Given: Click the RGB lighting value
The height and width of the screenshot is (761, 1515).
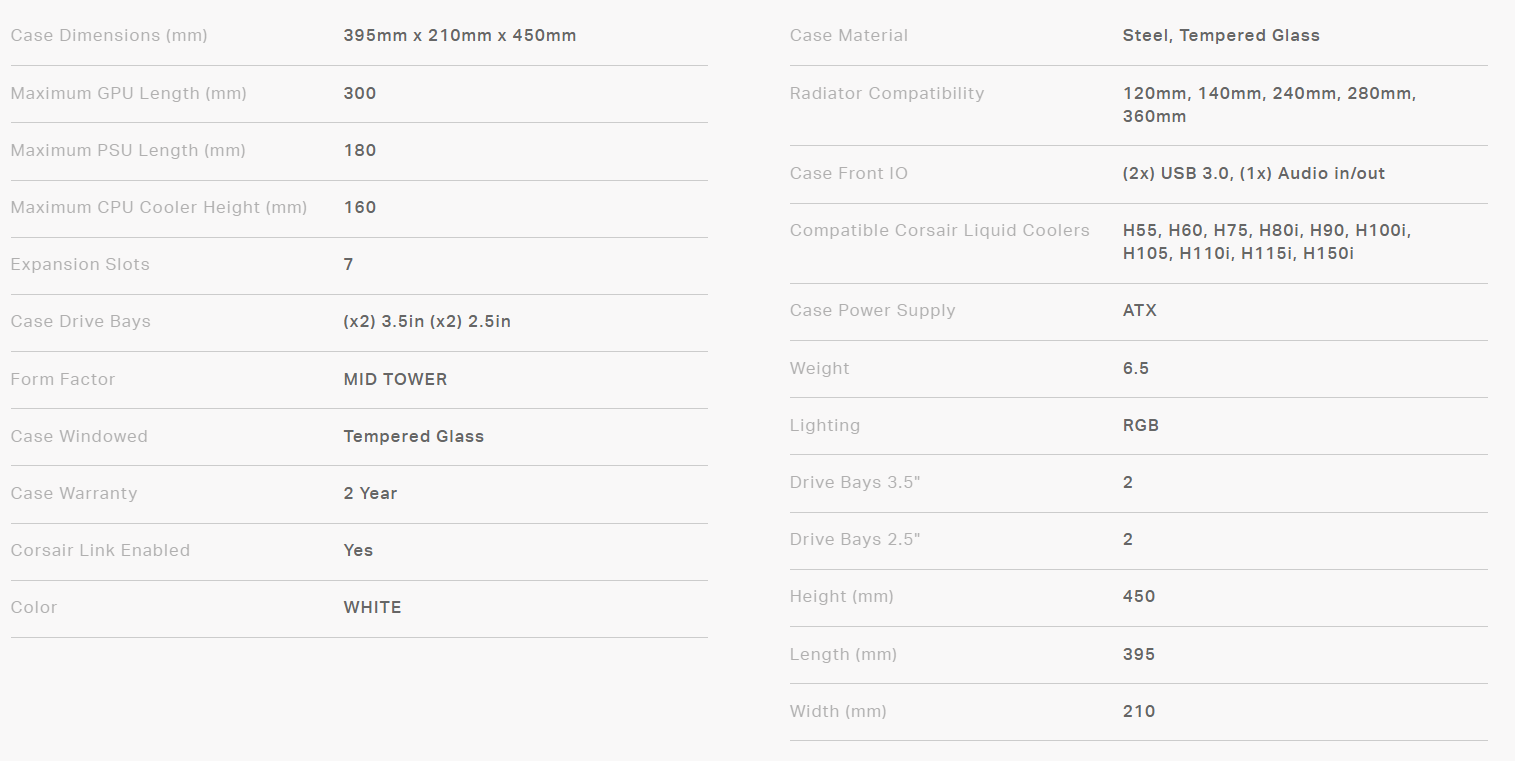Looking at the screenshot, I should point(1141,426).
